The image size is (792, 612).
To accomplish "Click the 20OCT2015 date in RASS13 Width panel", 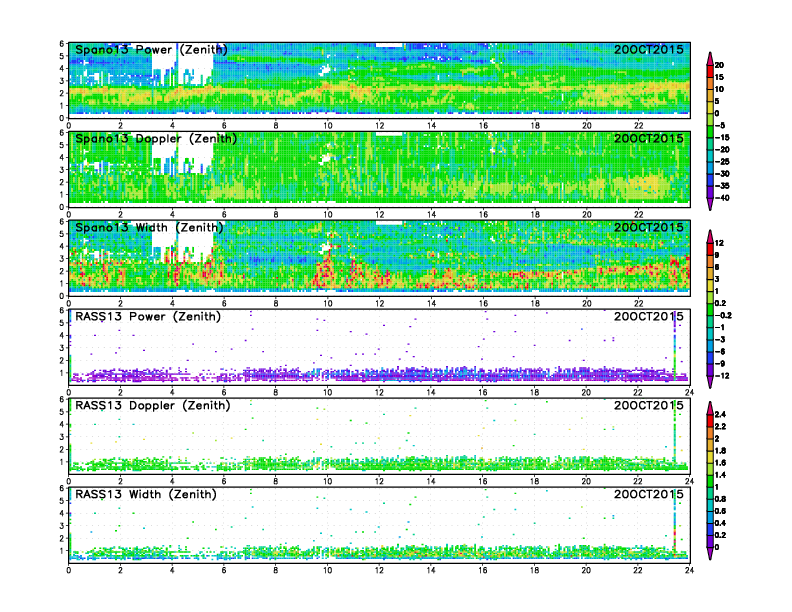I will coord(649,494).
